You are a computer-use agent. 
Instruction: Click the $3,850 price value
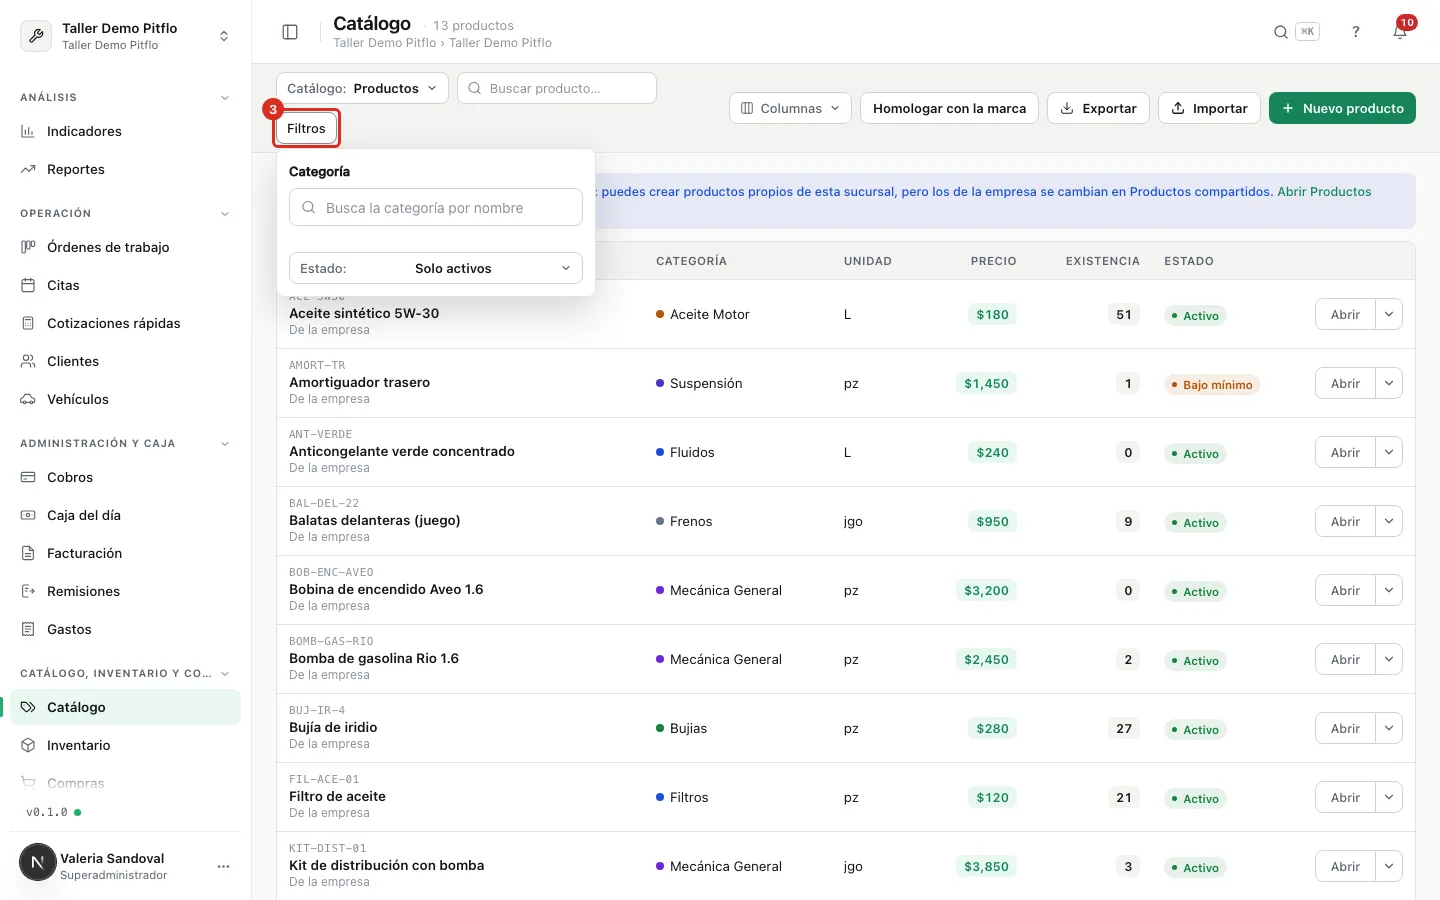point(986,866)
